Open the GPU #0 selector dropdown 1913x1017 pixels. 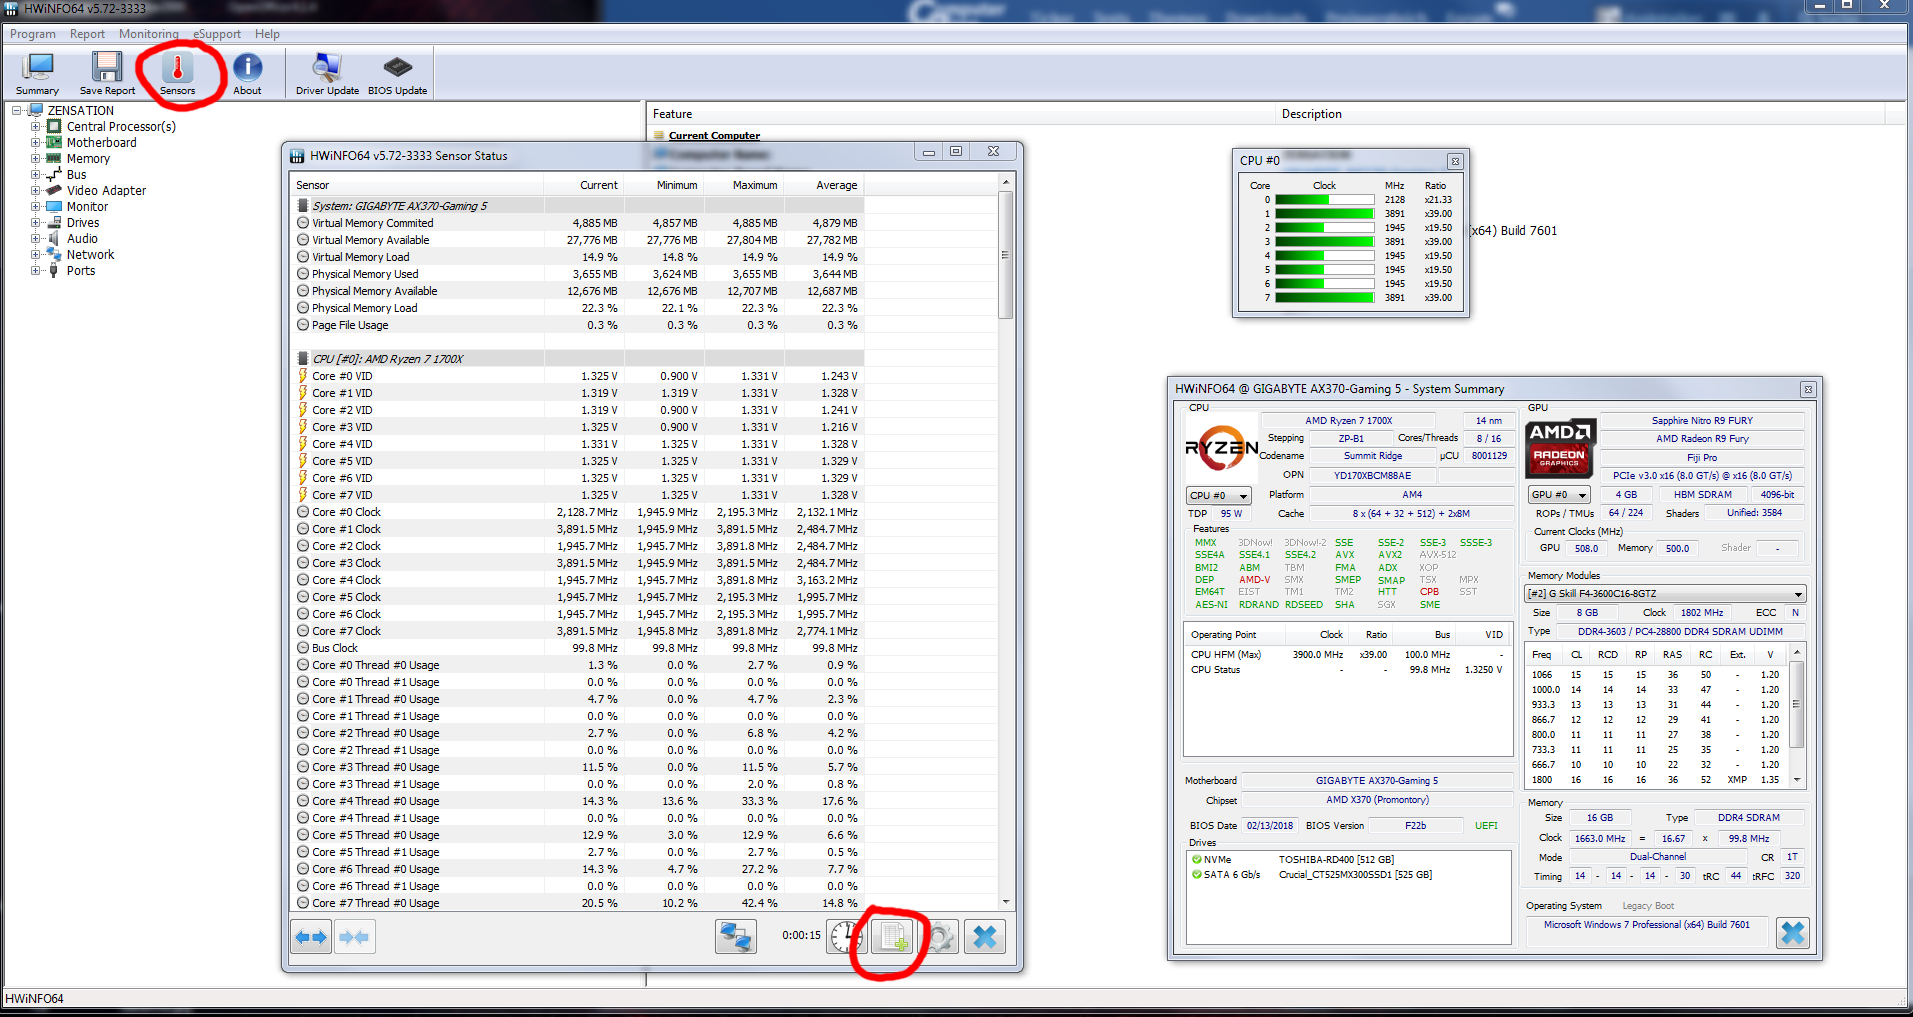(1559, 495)
